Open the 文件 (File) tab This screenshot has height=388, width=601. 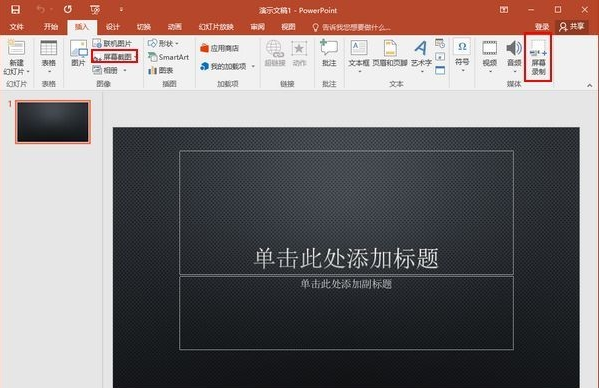coord(16,27)
